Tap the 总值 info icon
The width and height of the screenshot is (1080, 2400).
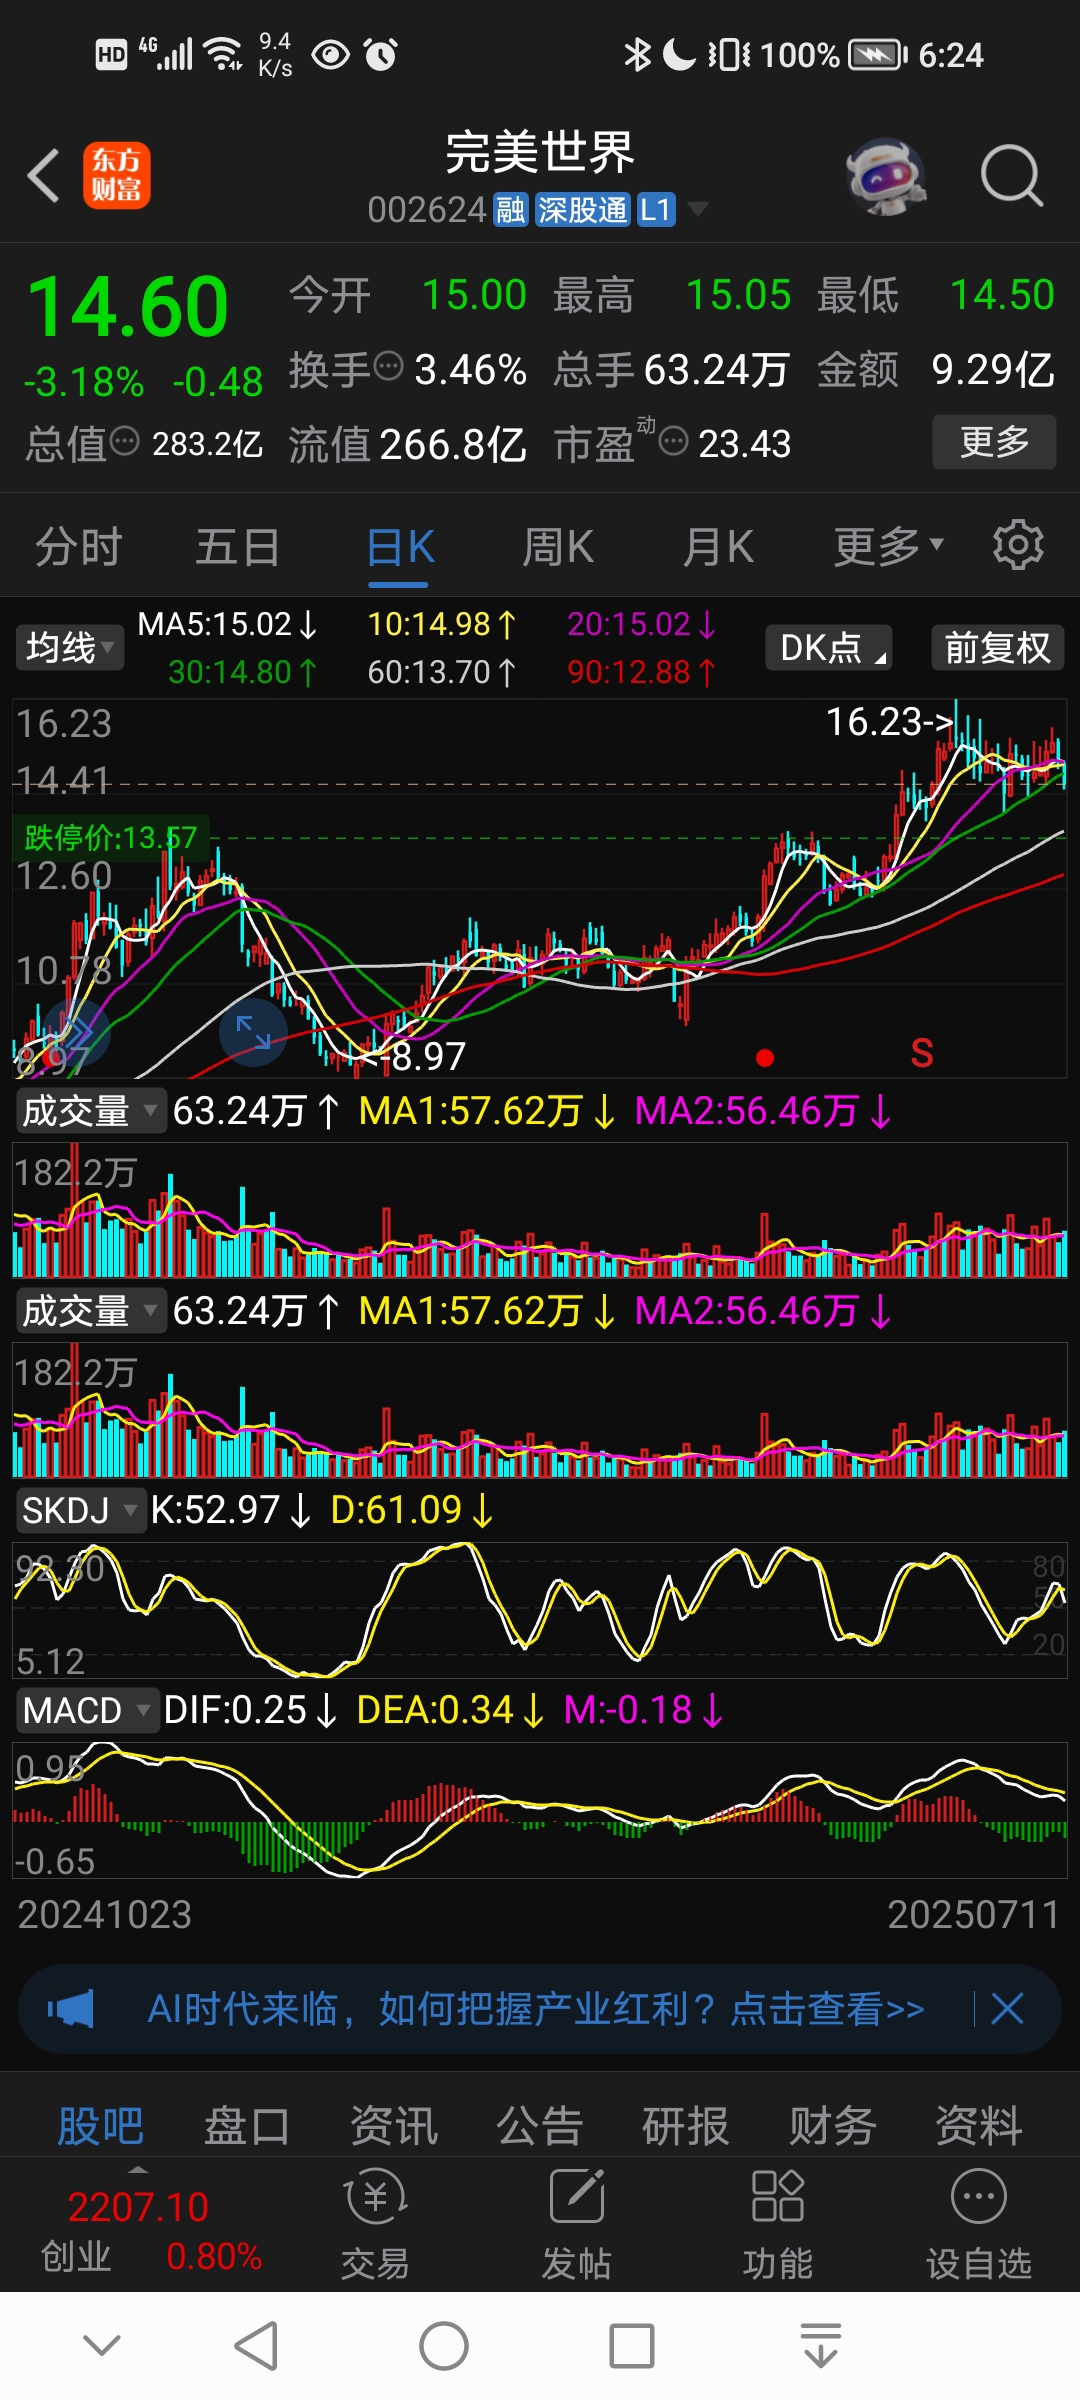coord(124,441)
